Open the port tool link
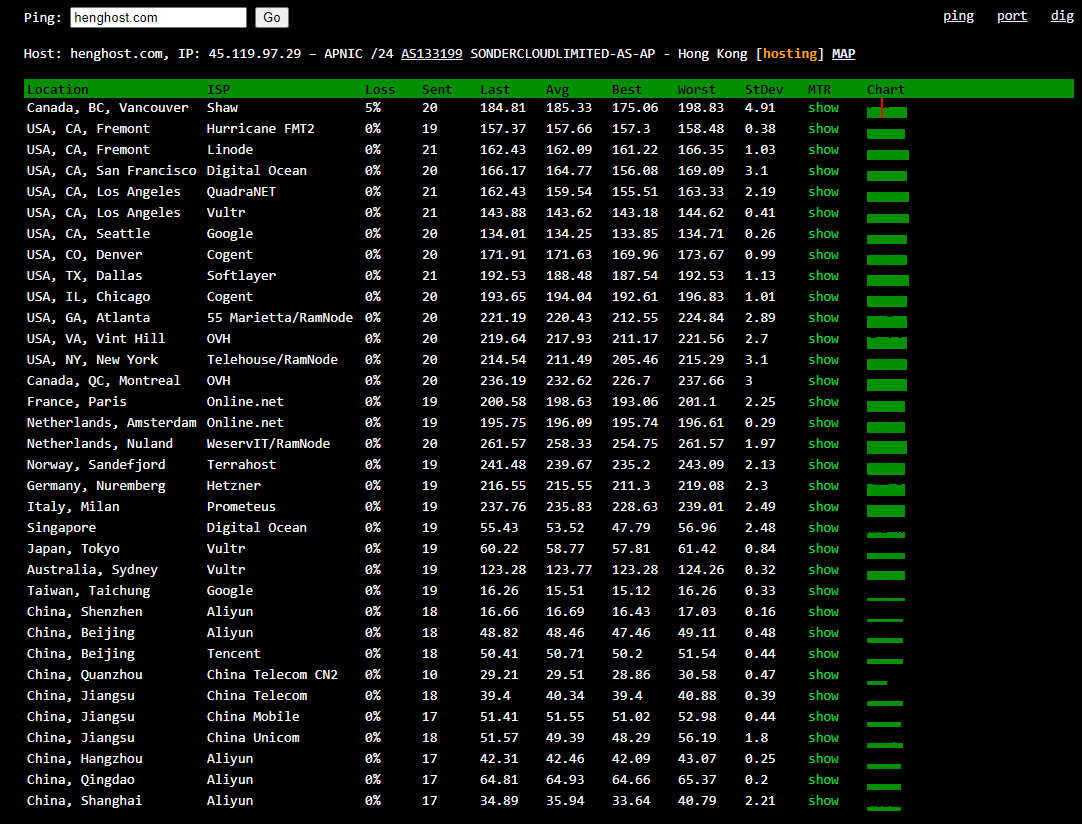 pyautogui.click(x=1012, y=16)
